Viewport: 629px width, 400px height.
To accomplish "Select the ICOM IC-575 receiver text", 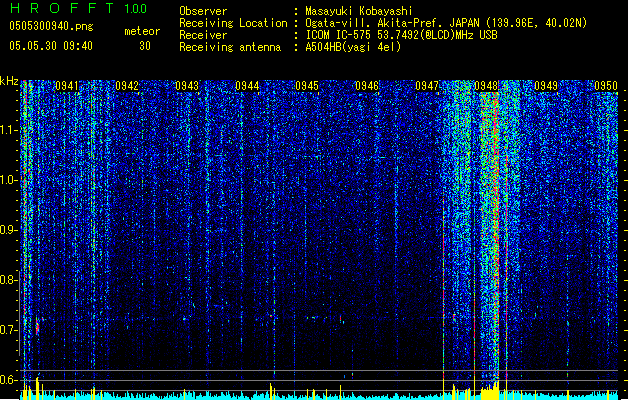I will 401,35.
